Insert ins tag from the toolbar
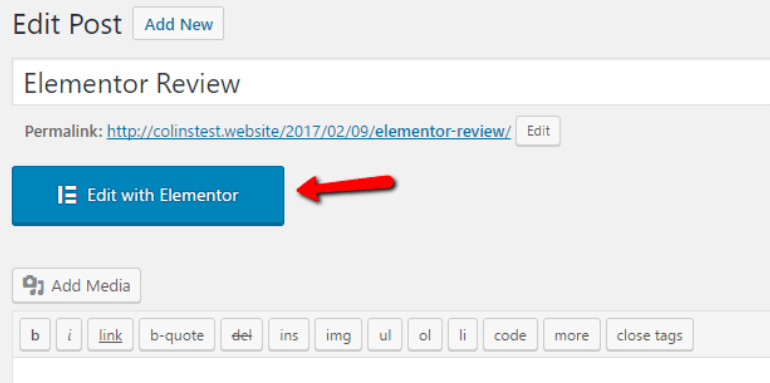770x383 pixels. 289,335
